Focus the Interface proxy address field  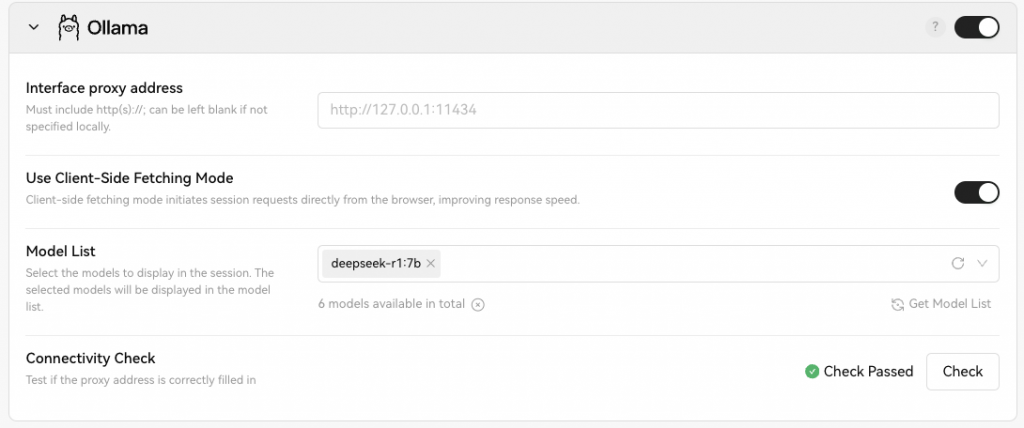tap(658, 110)
